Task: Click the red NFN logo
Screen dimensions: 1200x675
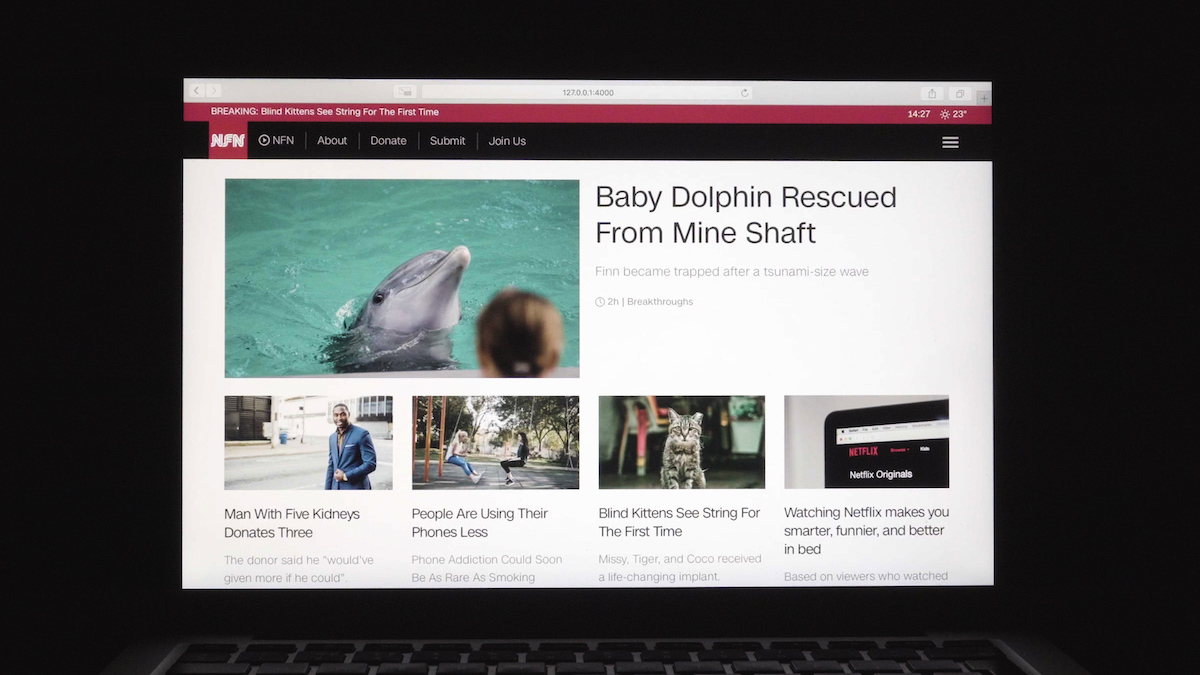Action: pos(228,141)
